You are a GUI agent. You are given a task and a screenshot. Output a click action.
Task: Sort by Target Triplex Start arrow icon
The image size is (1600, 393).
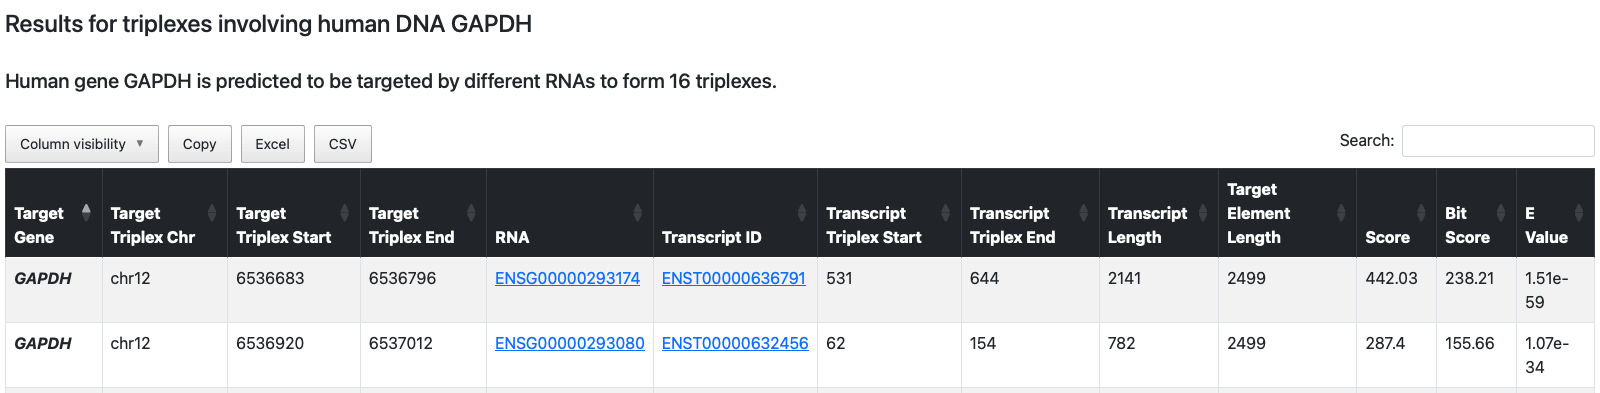(345, 212)
